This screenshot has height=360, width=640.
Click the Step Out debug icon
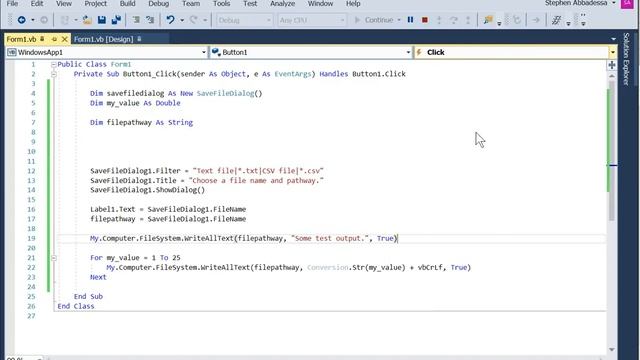[468, 20]
